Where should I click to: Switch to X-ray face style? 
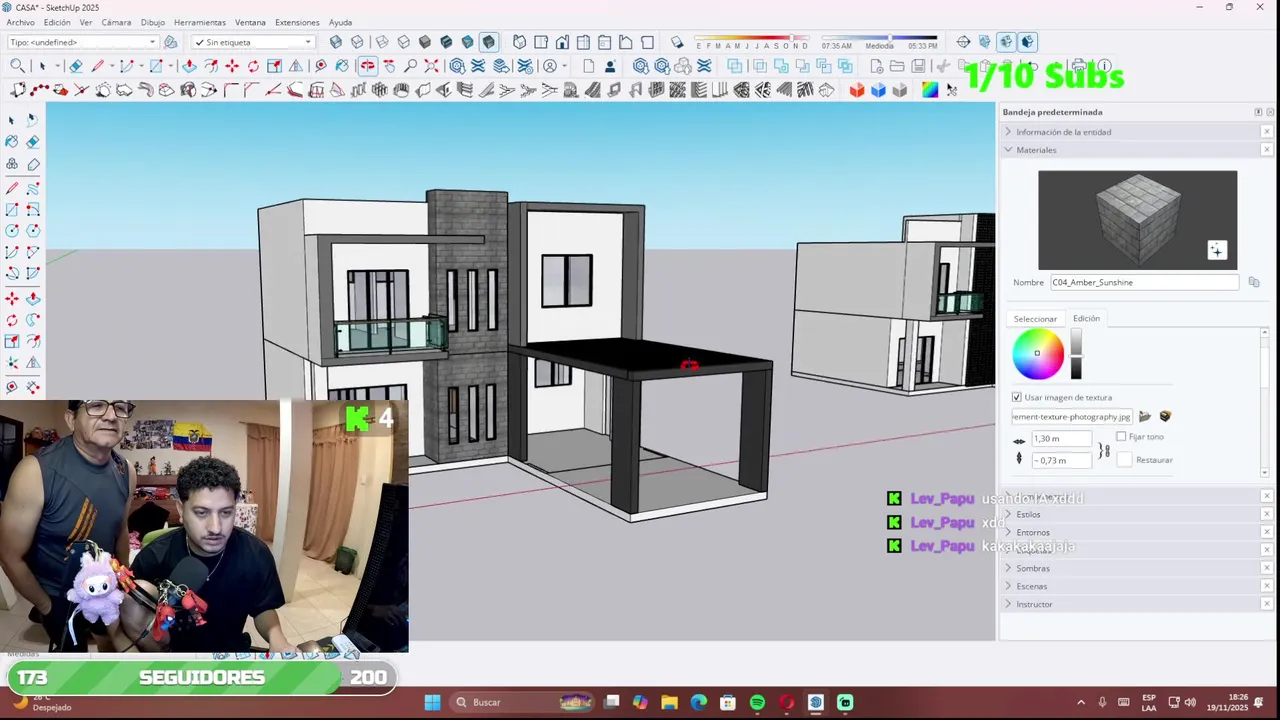coord(335,42)
